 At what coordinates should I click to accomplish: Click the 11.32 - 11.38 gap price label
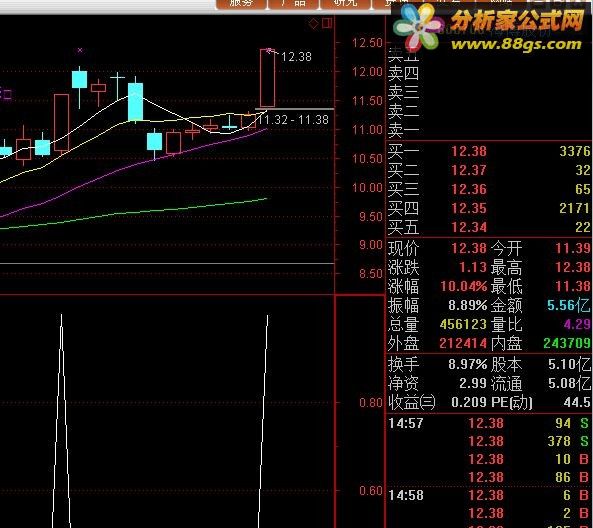tap(293, 120)
